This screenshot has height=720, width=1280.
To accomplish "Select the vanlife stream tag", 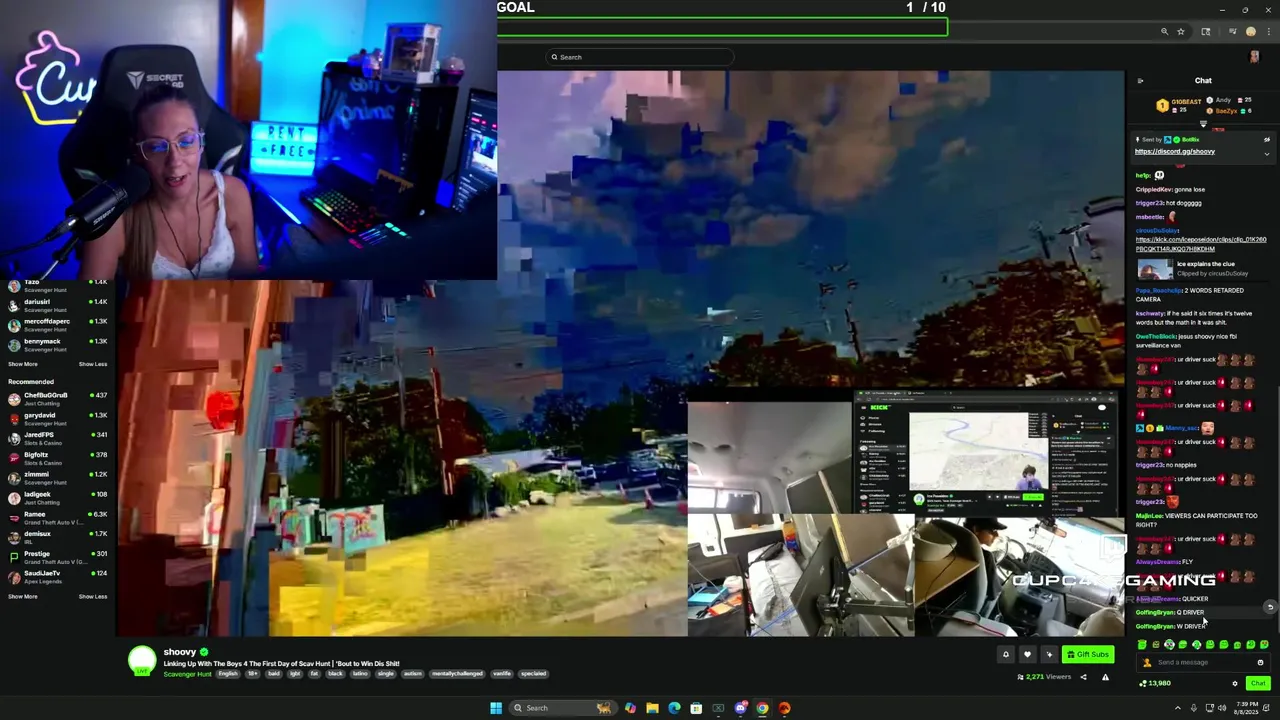I will pos(502,674).
